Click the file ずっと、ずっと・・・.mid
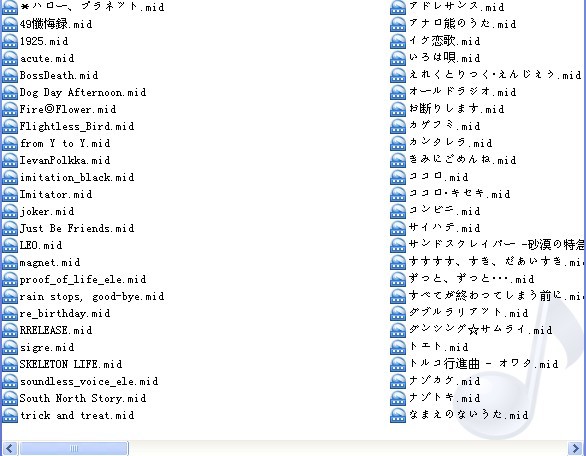This screenshot has width=586, height=456. tap(471, 279)
